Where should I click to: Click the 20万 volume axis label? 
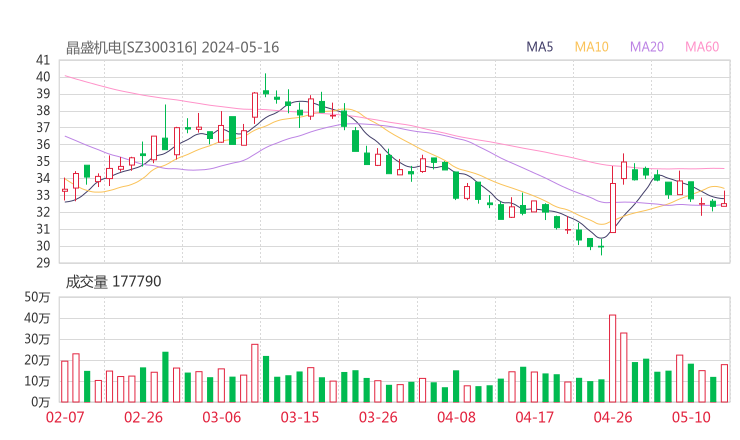click(x=37, y=360)
